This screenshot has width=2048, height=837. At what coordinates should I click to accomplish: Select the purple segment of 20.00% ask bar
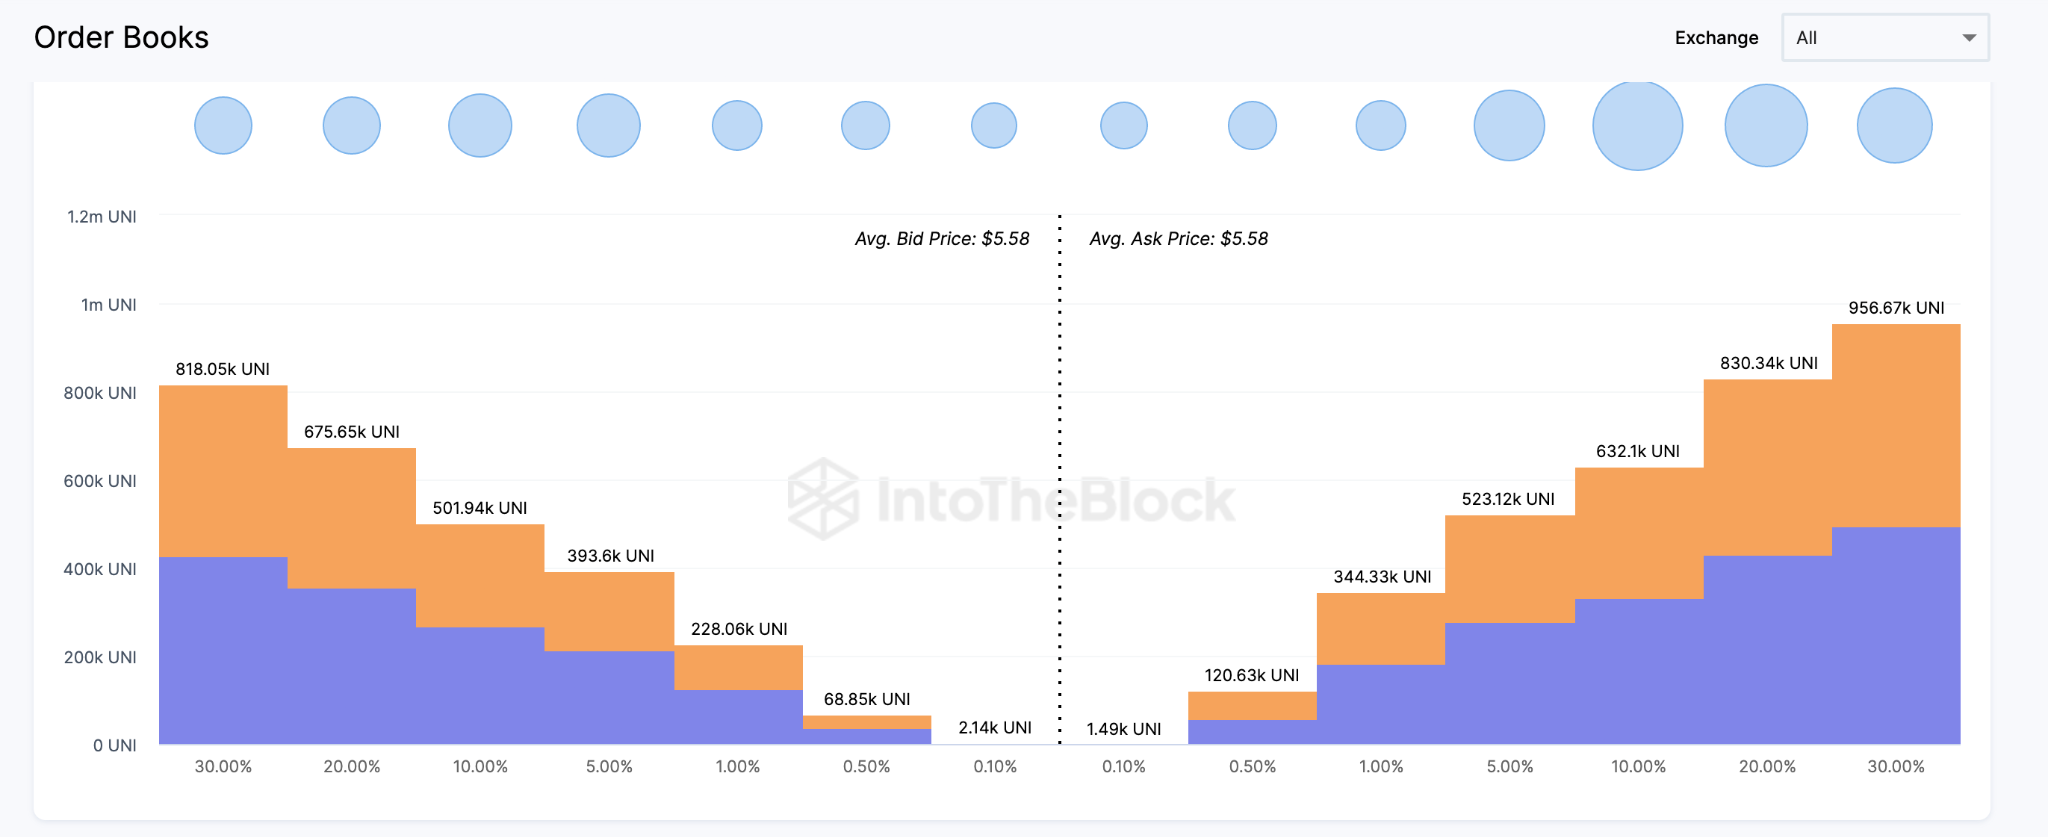point(1767,650)
